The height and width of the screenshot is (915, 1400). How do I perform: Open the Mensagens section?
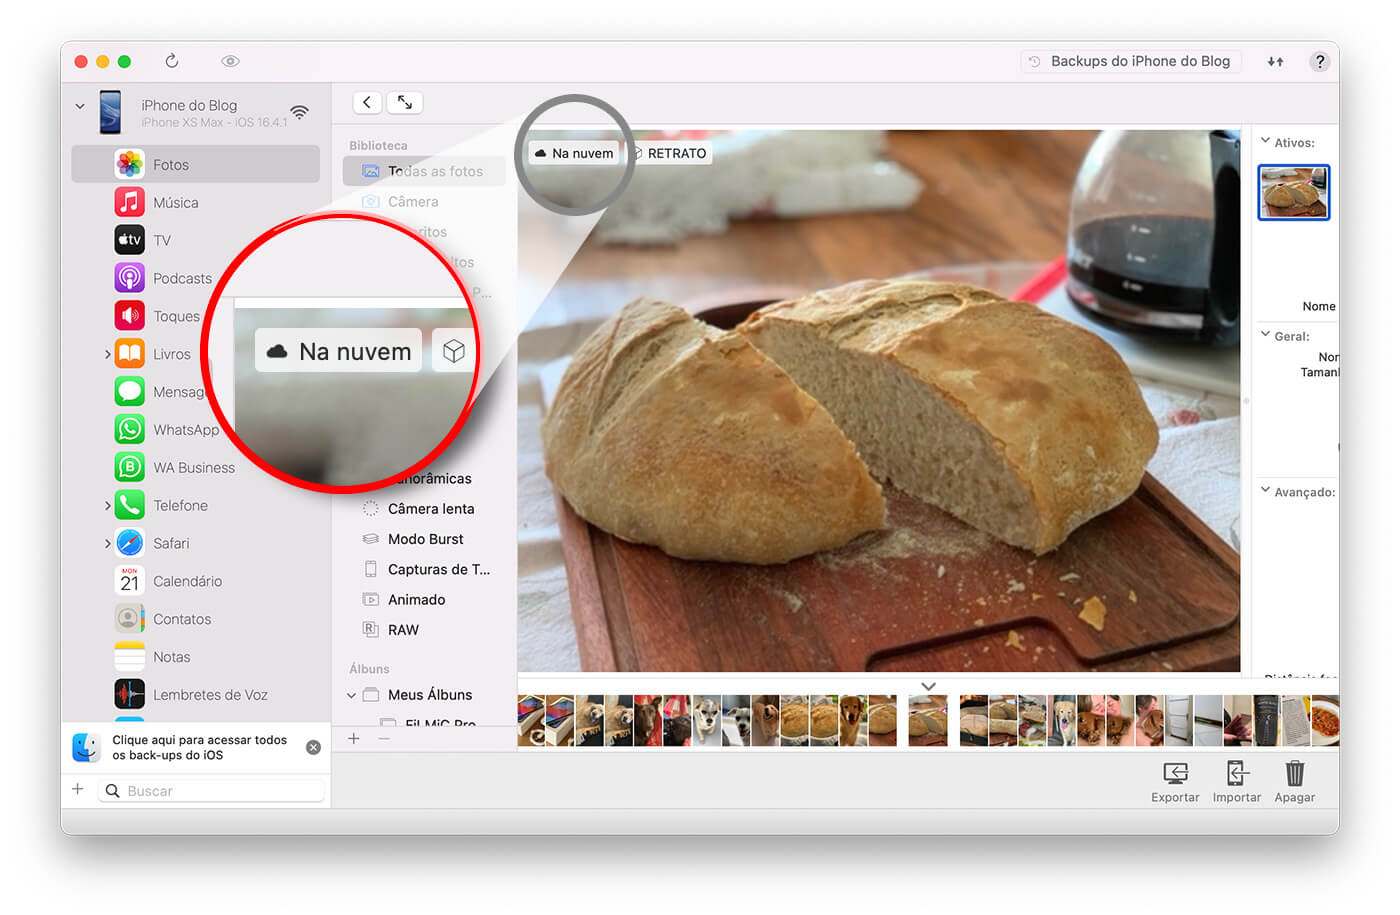click(x=160, y=392)
